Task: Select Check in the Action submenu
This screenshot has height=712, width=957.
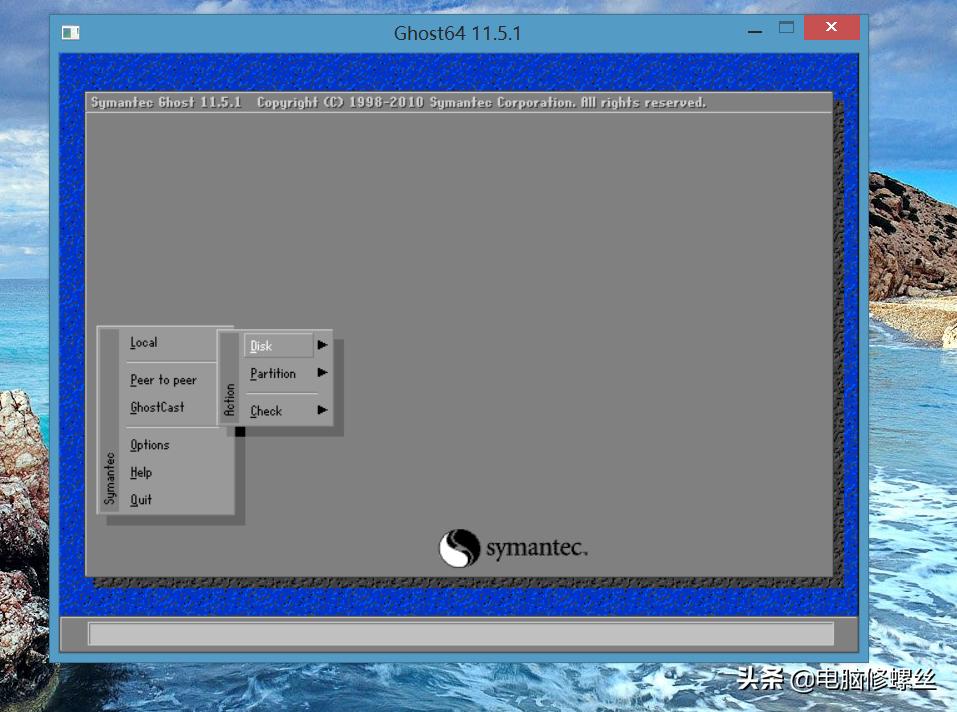Action: click(266, 411)
